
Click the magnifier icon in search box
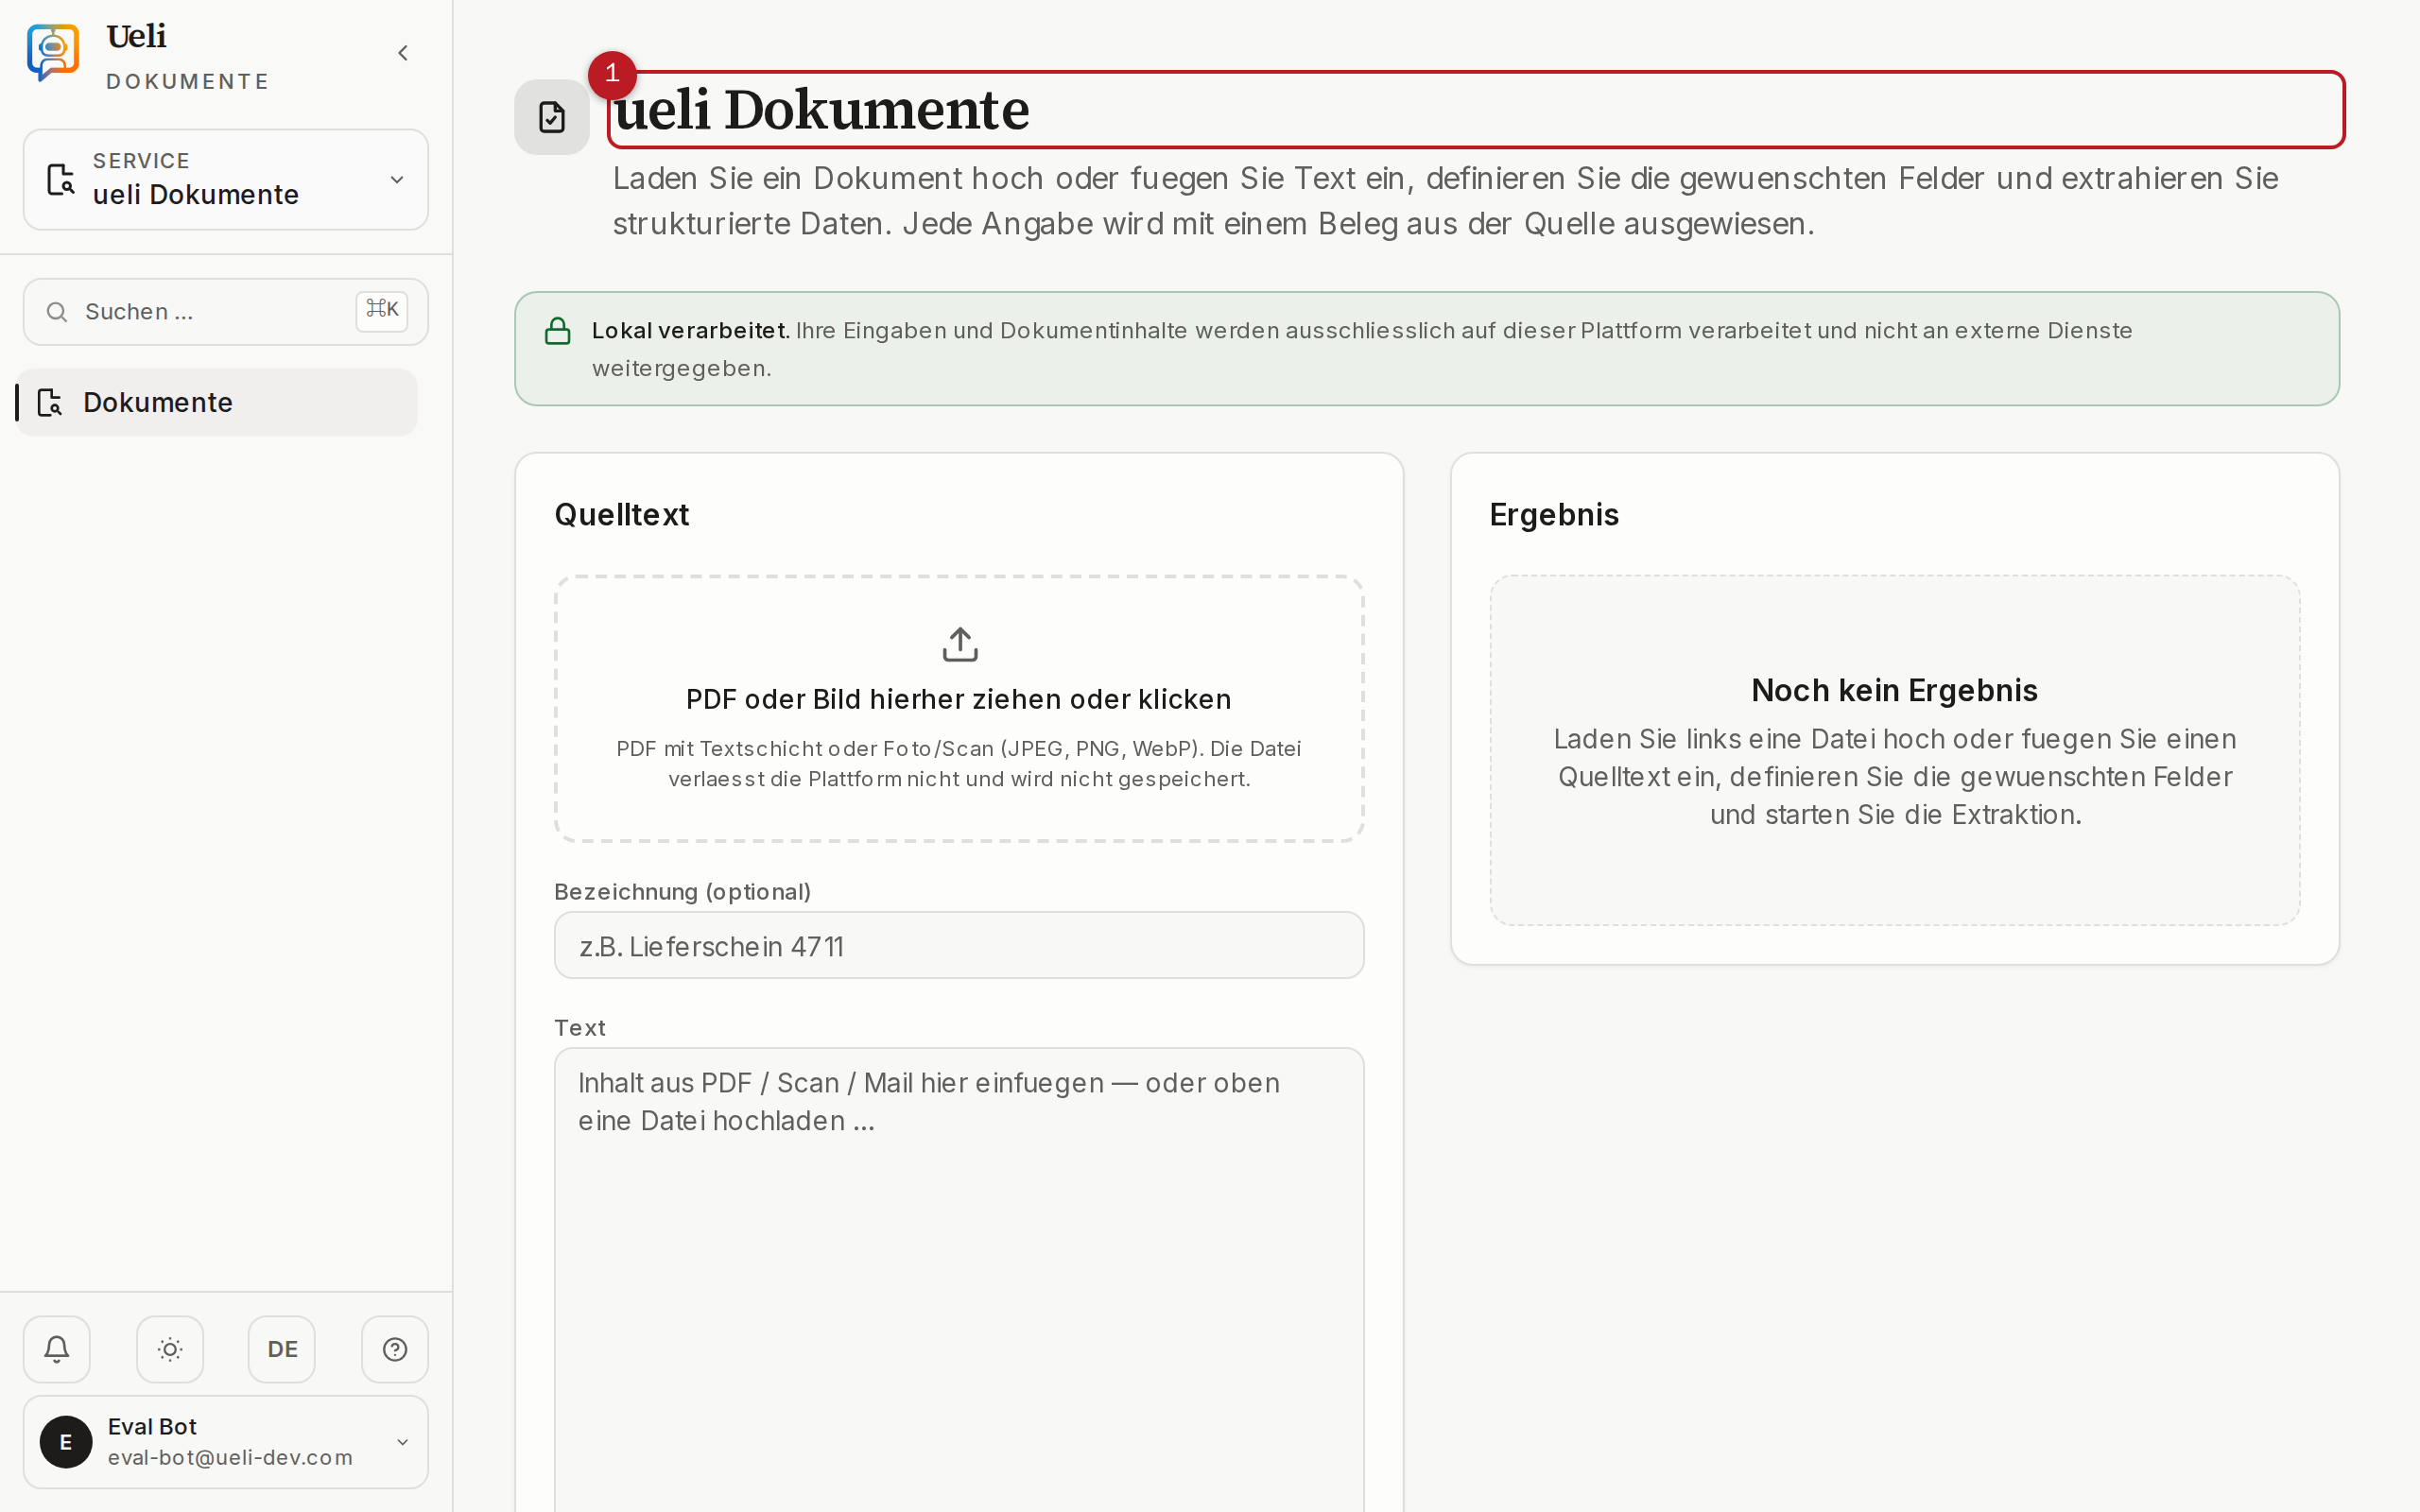[57, 312]
